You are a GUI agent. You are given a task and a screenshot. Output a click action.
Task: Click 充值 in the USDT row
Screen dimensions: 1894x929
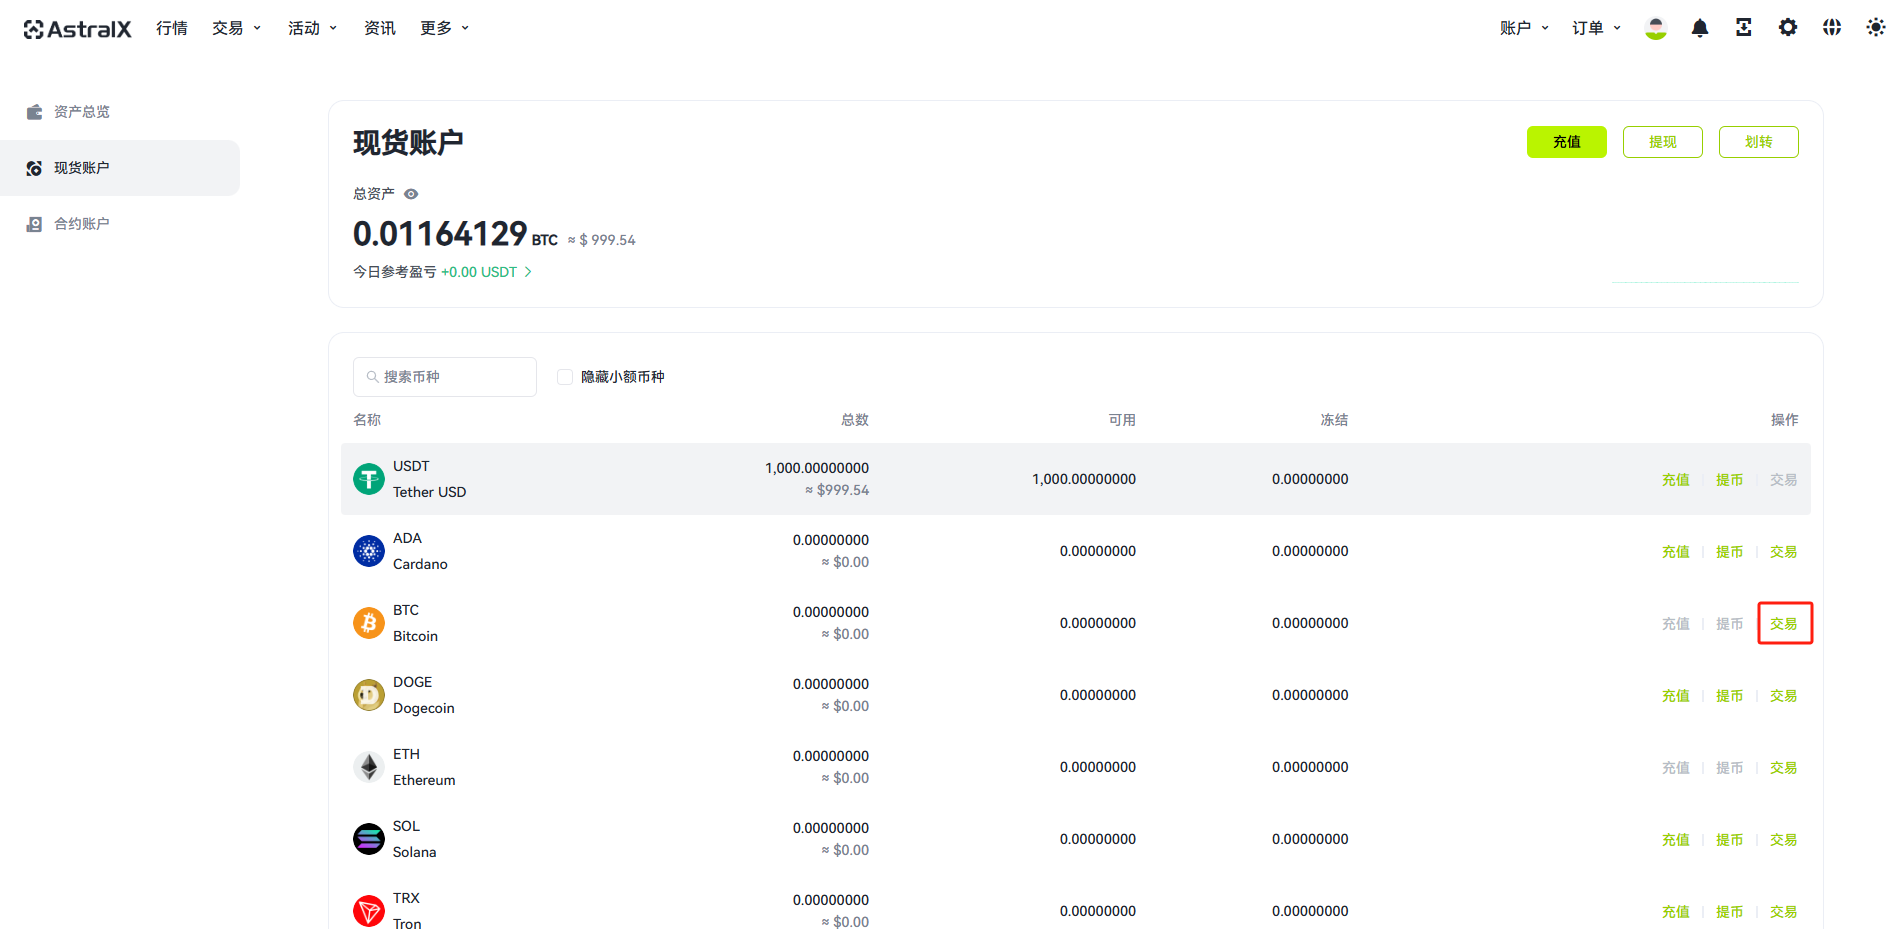pos(1676,480)
